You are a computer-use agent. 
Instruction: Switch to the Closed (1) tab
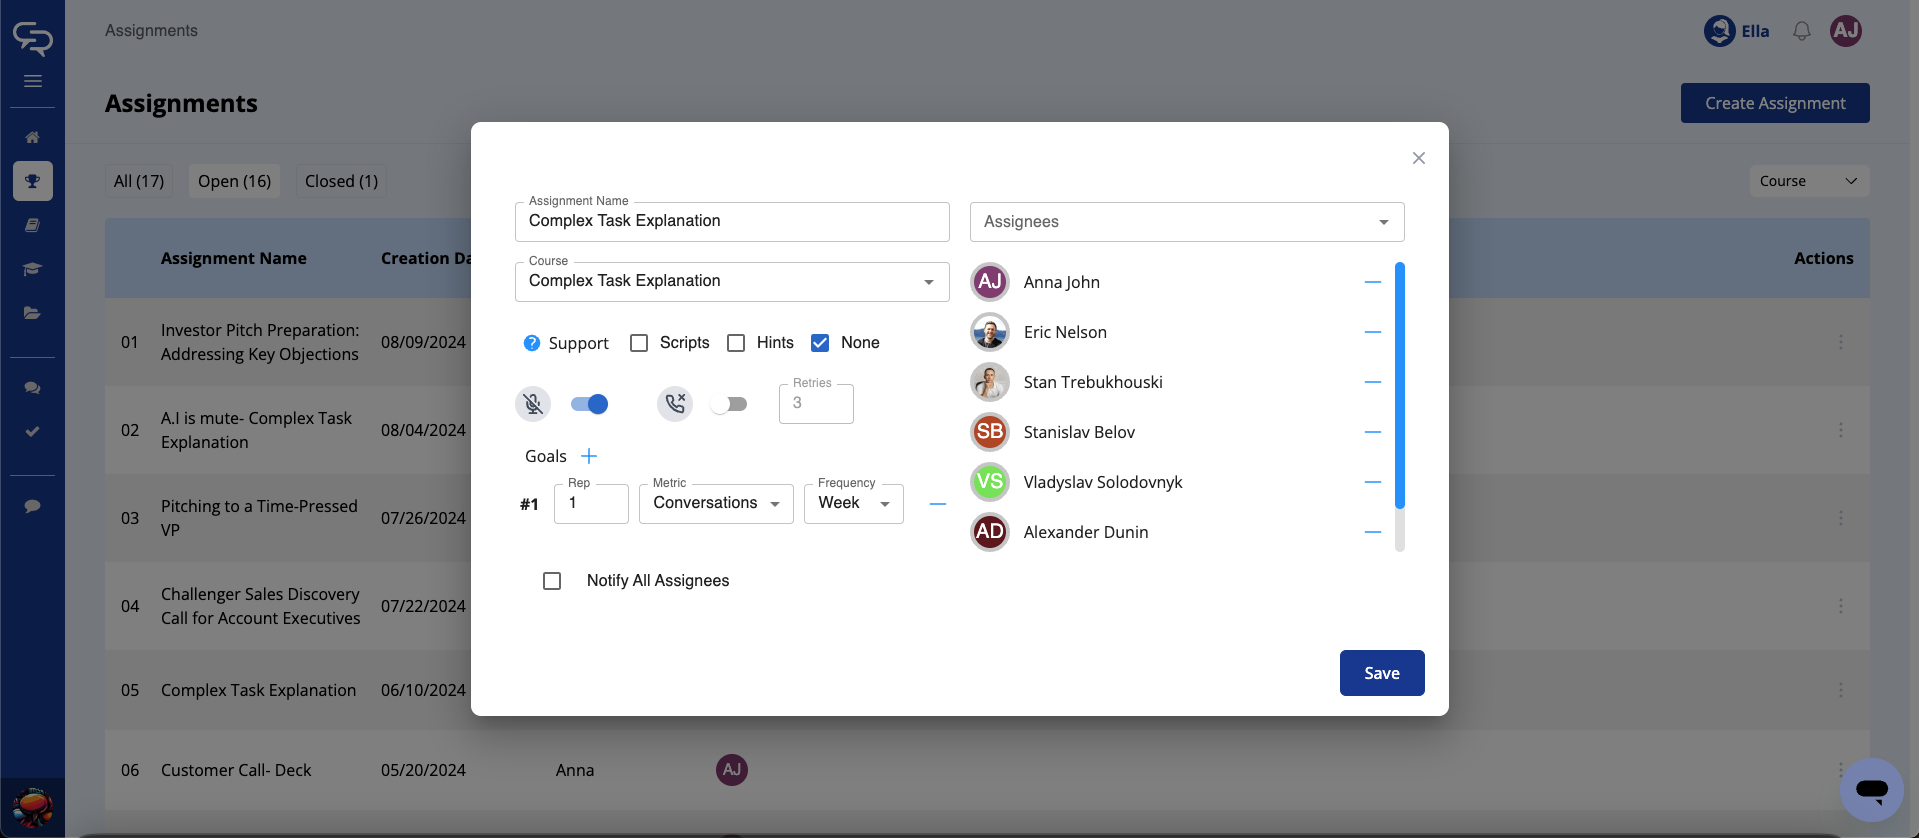(341, 181)
